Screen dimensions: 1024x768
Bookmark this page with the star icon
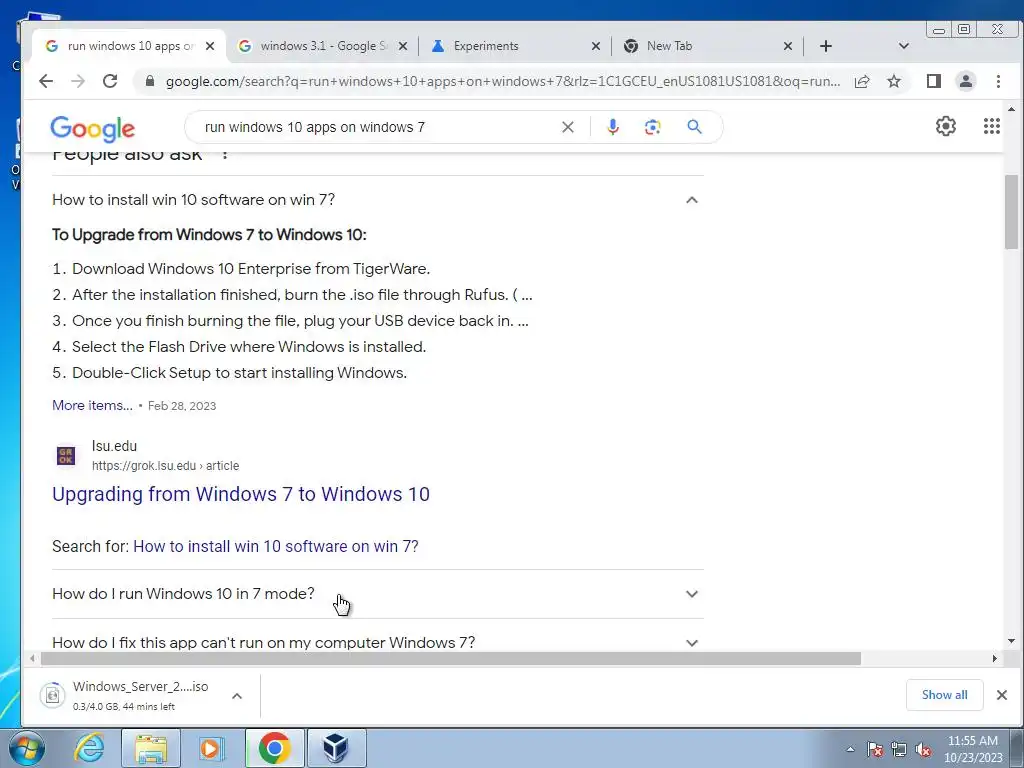(894, 81)
